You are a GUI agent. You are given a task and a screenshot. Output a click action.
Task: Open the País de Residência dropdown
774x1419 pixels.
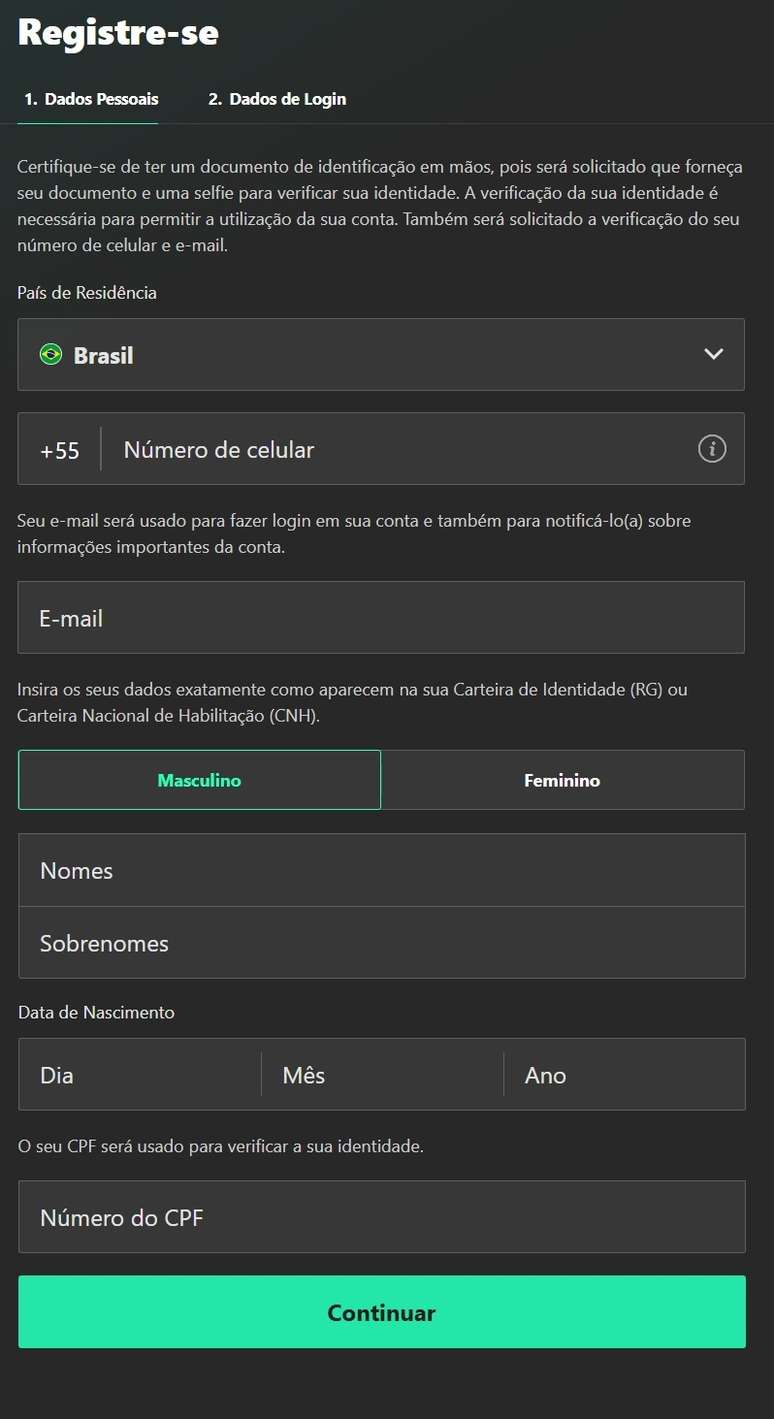click(x=381, y=354)
